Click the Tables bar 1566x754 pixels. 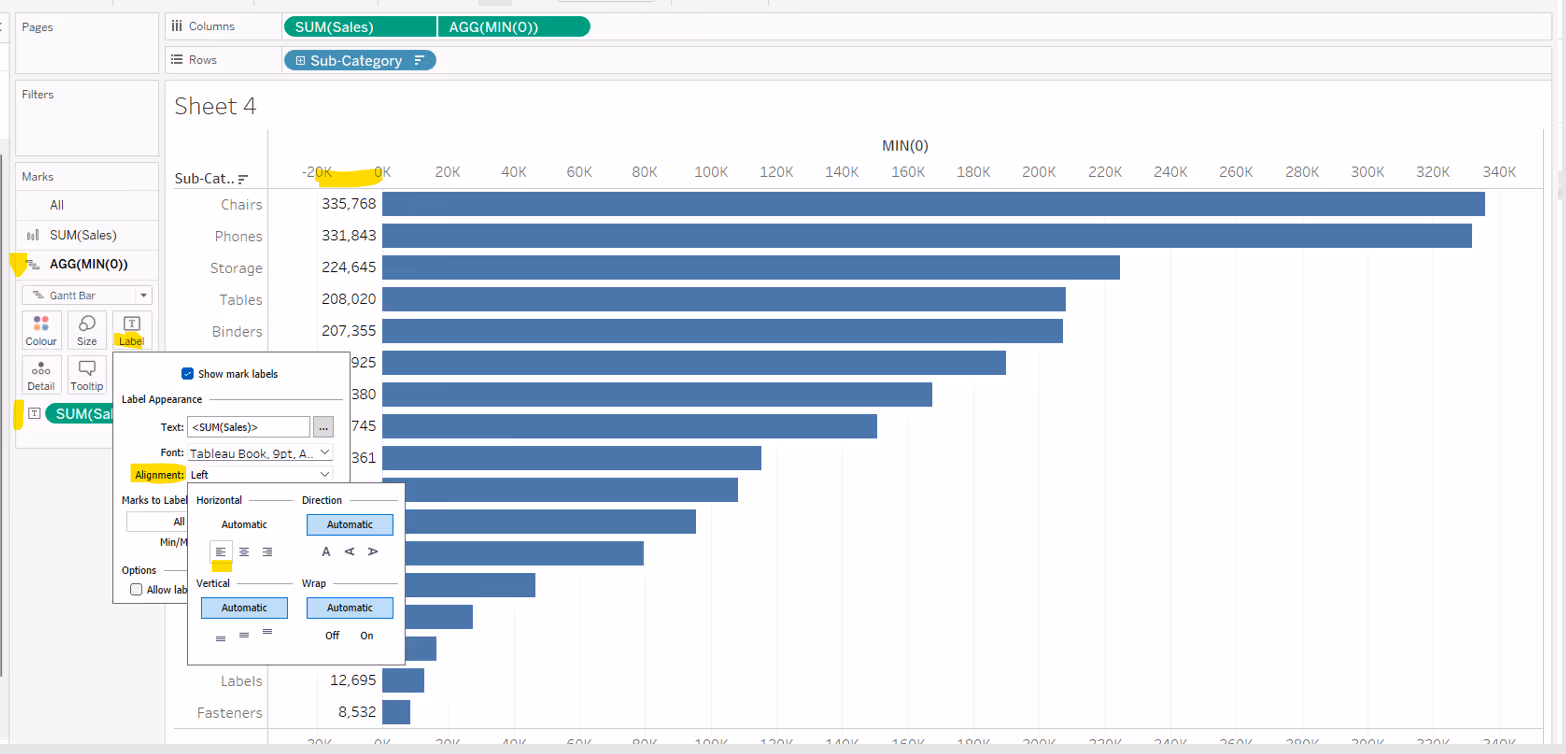tap(724, 299)
